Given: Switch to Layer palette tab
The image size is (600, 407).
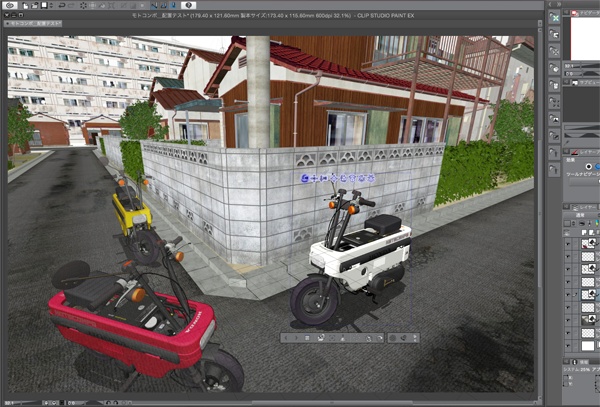Looking at the screenshot, I should (585, 207).
